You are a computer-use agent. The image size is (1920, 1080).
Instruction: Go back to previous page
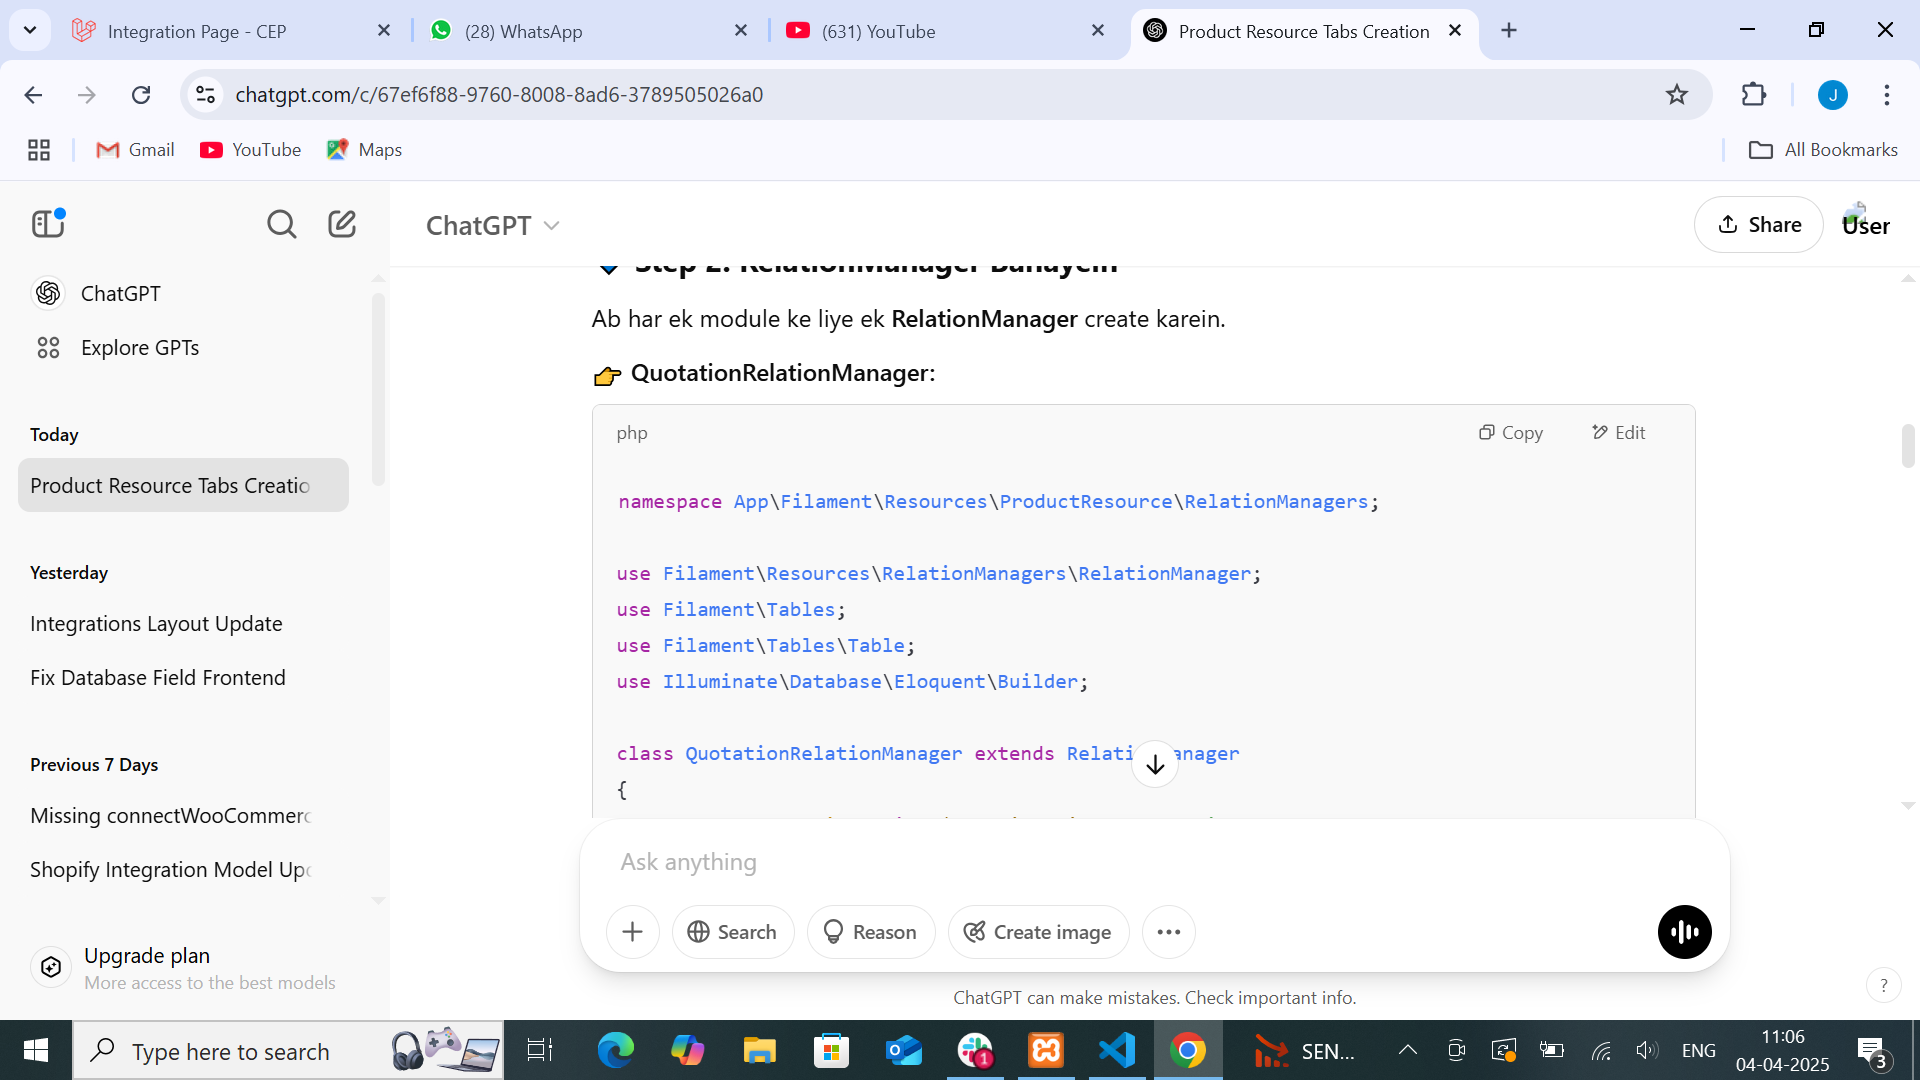click(x=33, y=94)
